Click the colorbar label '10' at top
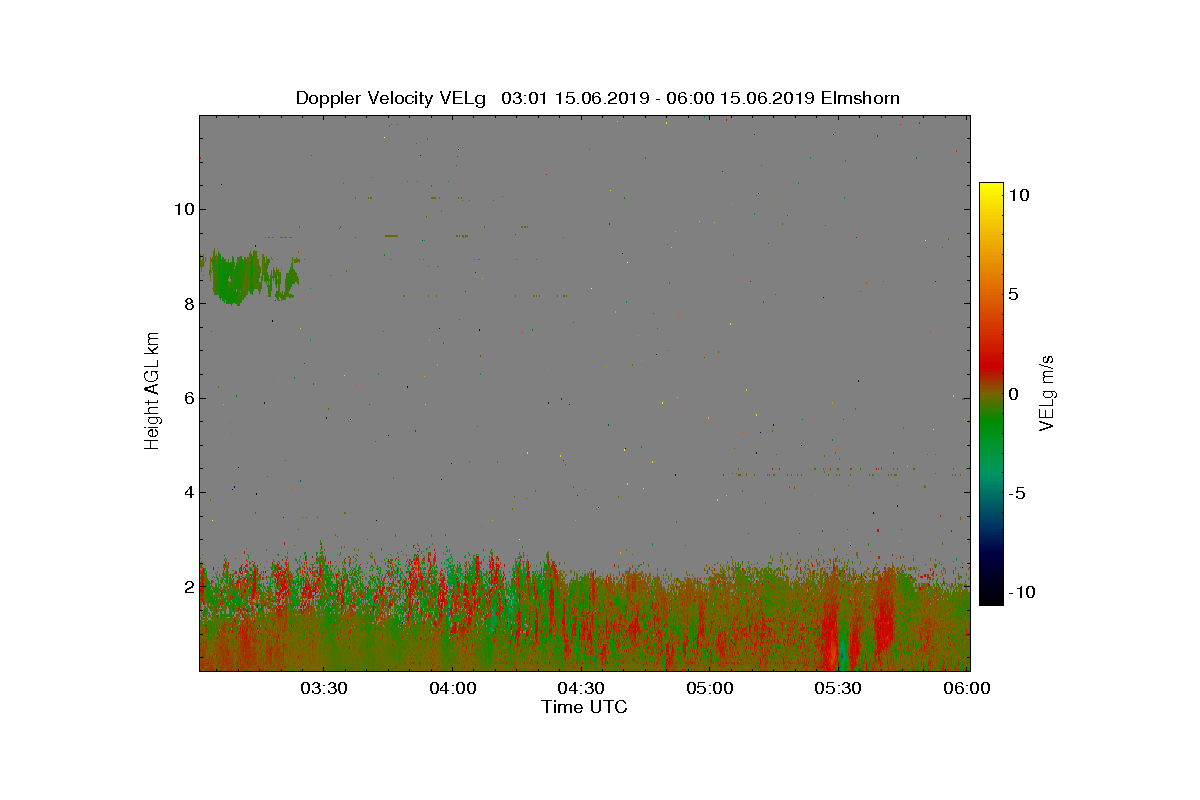This screenshot has width=1200, height=800. pos(1019,196)
